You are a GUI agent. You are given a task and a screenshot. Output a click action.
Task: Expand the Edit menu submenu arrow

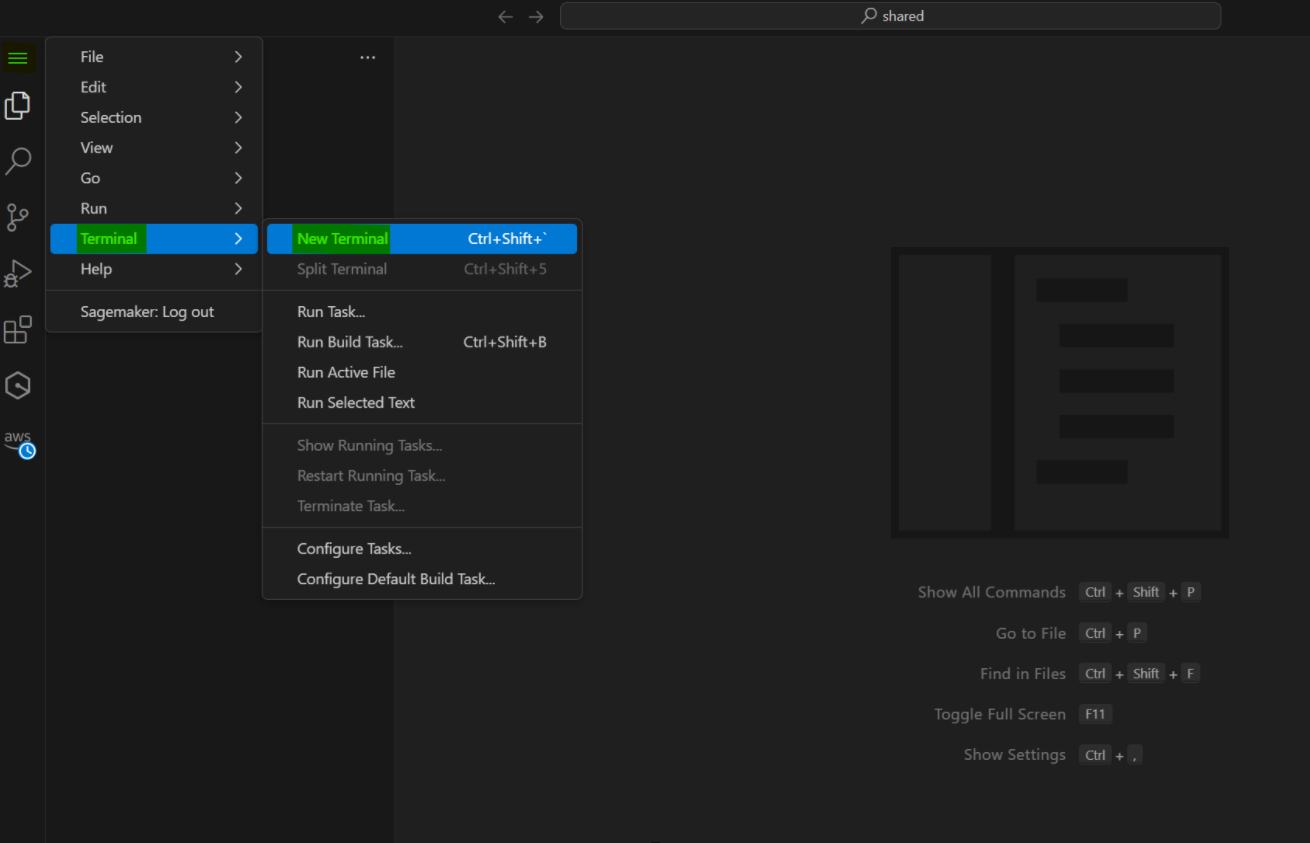(238, 87)
